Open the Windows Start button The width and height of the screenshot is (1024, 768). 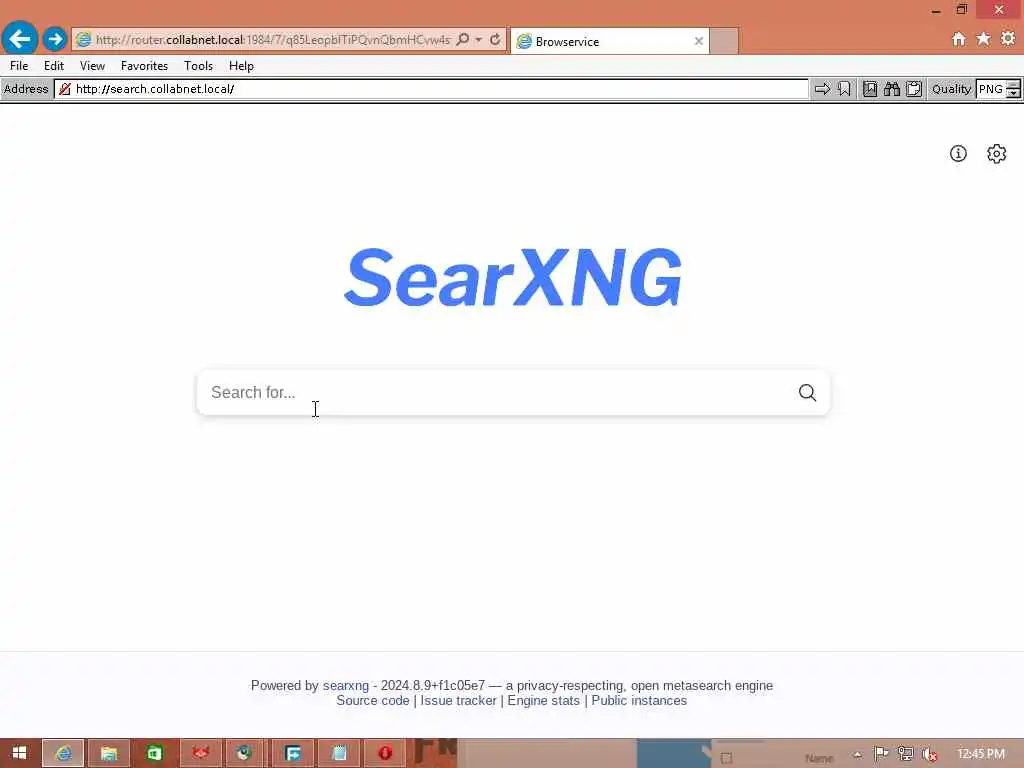(20, 753)
